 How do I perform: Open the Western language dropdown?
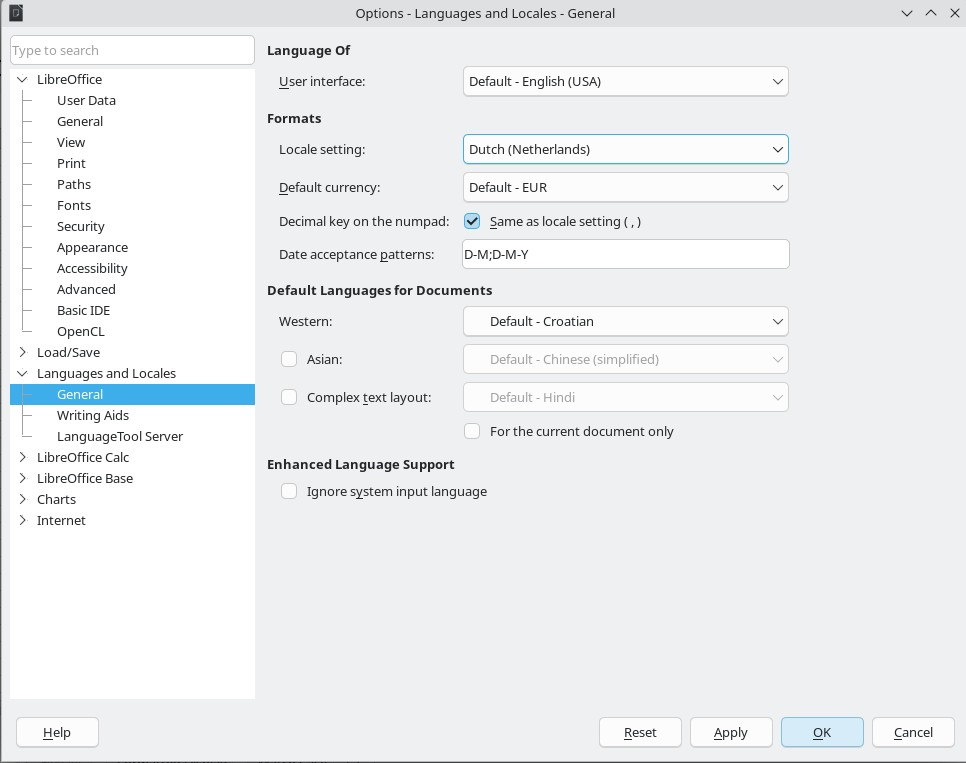coord(625,321)
